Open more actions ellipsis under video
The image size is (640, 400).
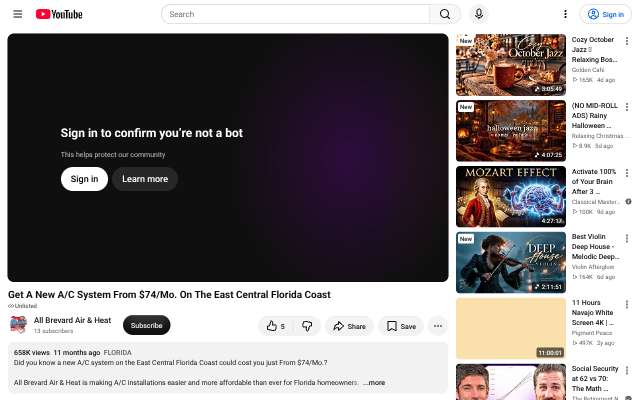click(x=438, y=326)
